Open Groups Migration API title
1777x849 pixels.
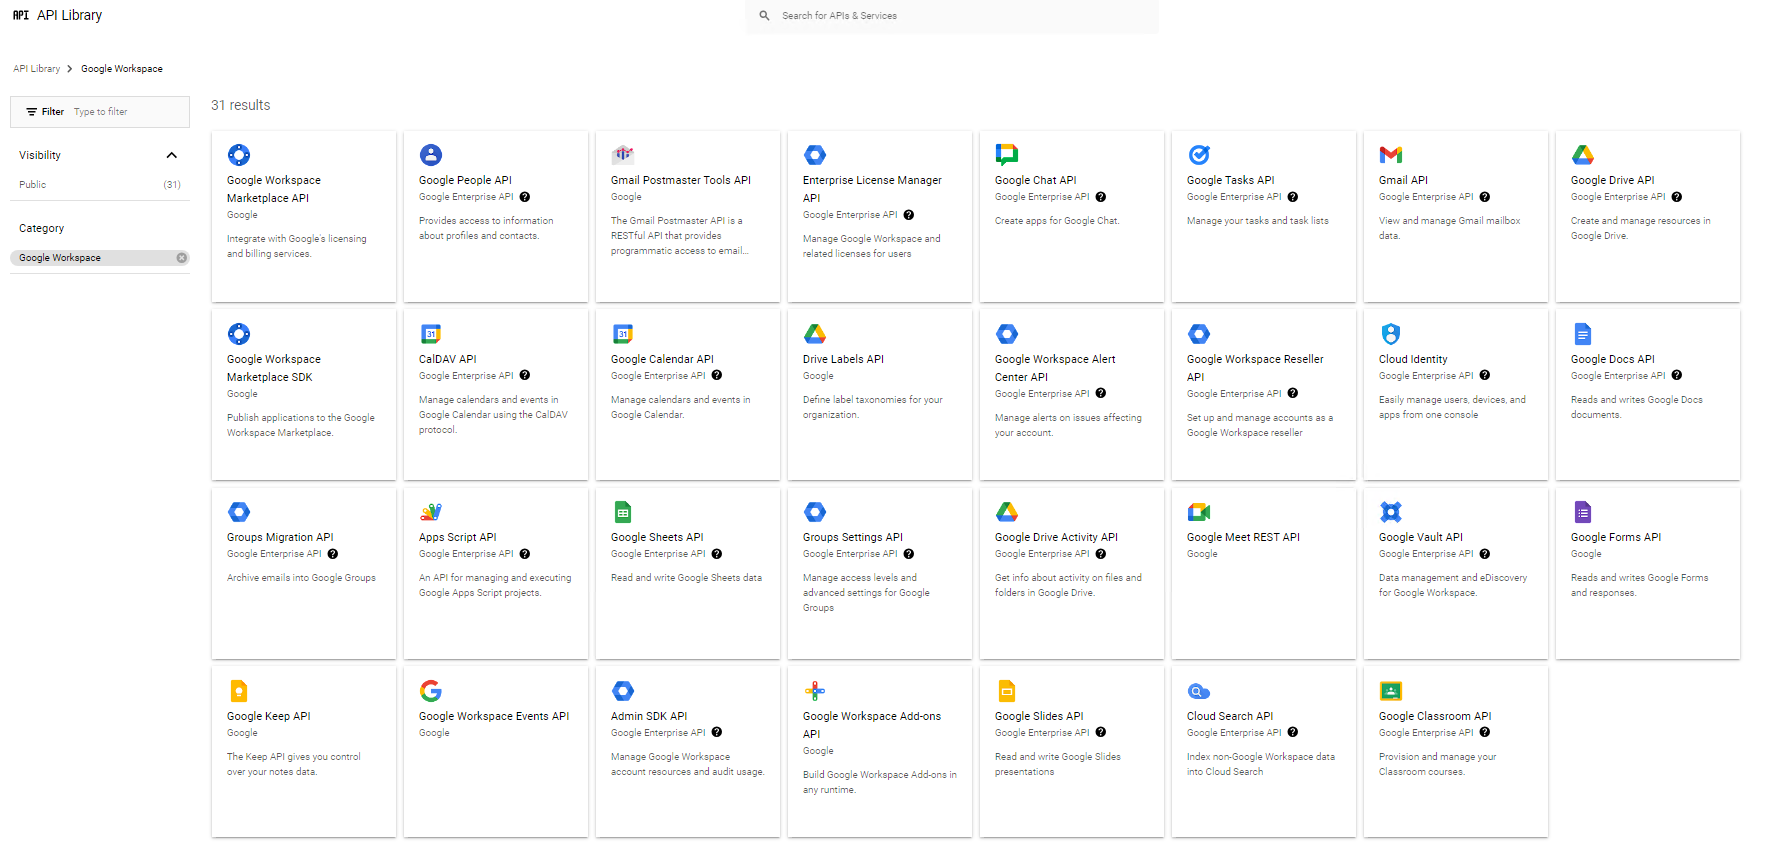coord(280,537)
